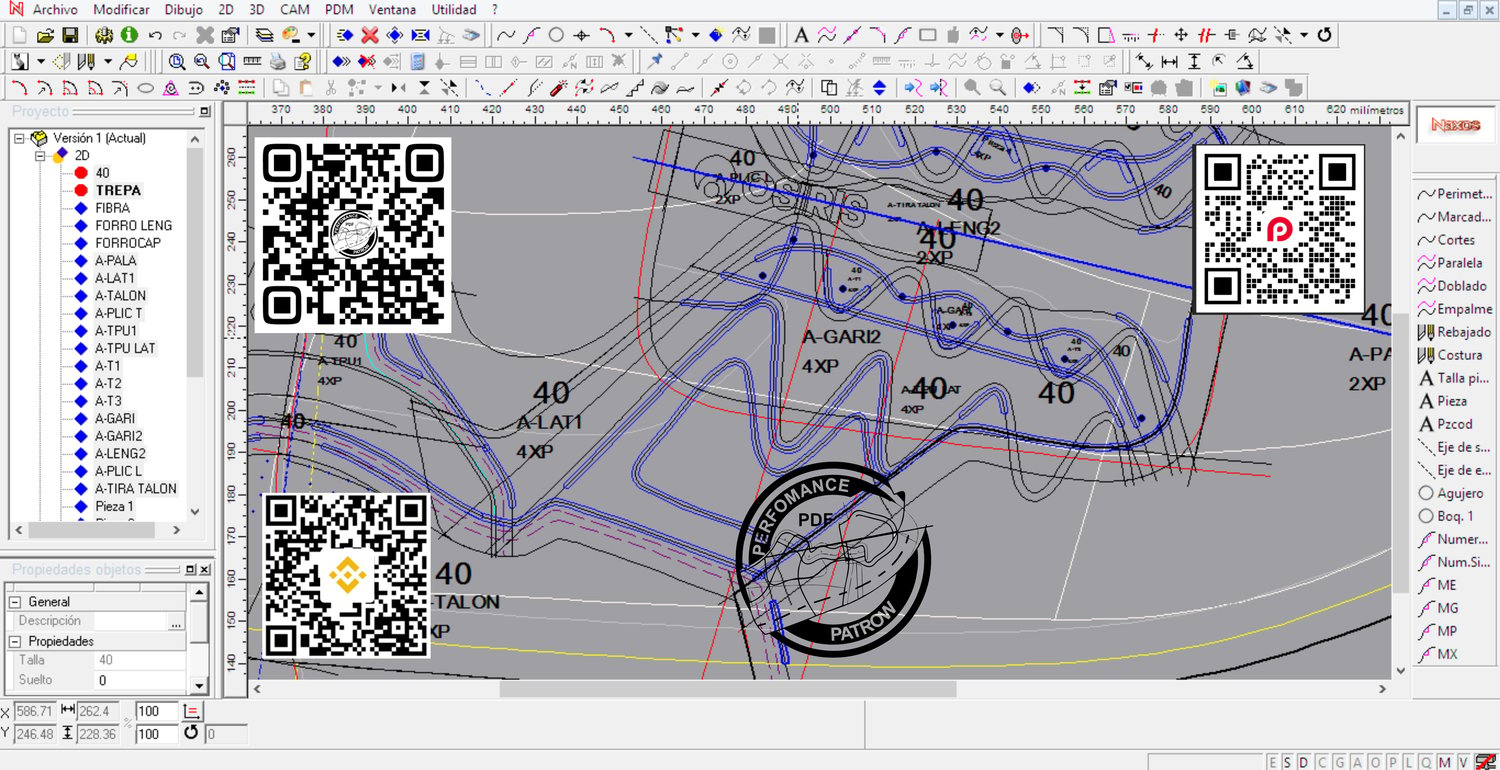1500x770 pixels.
Task: Click the Suelto value field
Action: (140, 680)
